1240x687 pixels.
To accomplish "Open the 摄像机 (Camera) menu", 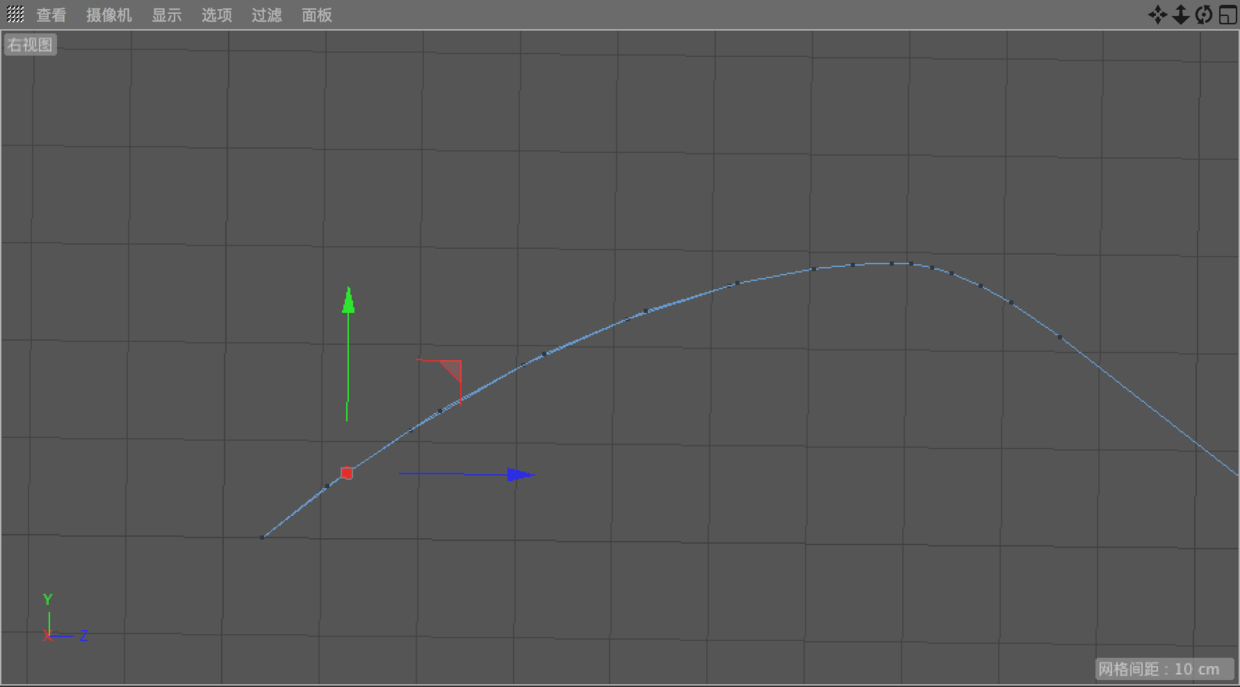I will (x=109, y=15).
